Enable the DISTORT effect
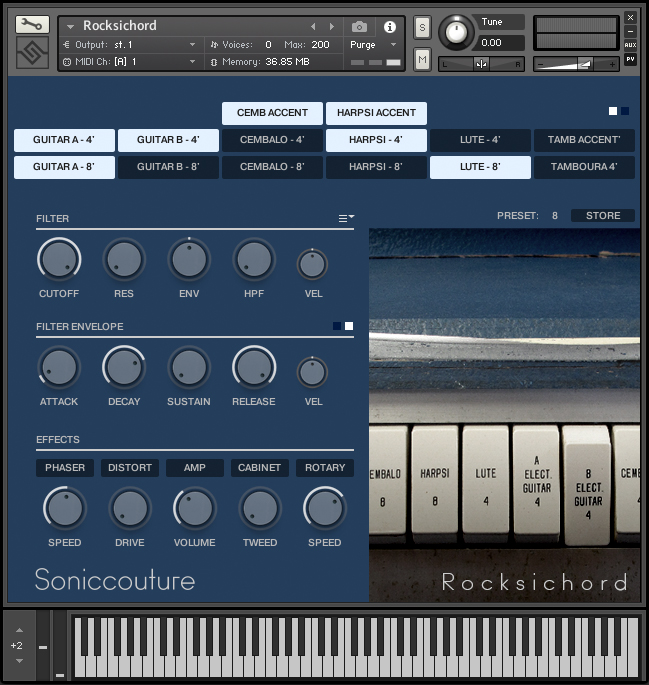 (x=130, y=468)
